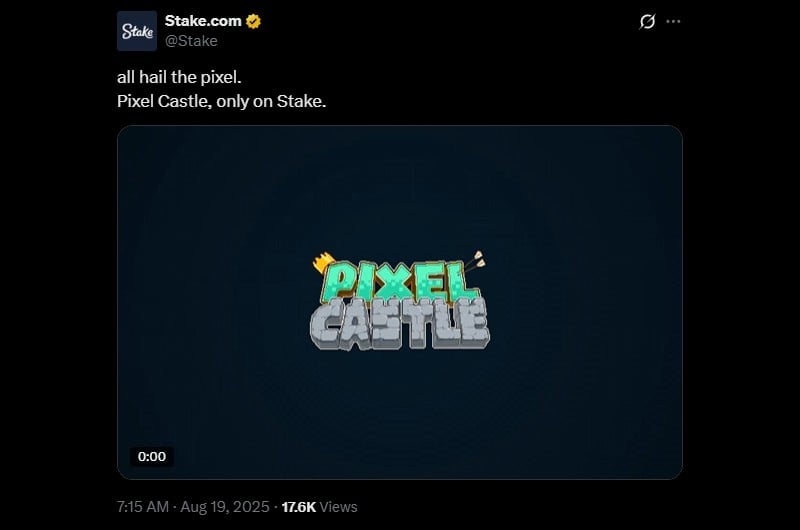This screenshot has width=800, height=530.
Task: Click the 'all hail the pixel.' text
Action: 179,78
